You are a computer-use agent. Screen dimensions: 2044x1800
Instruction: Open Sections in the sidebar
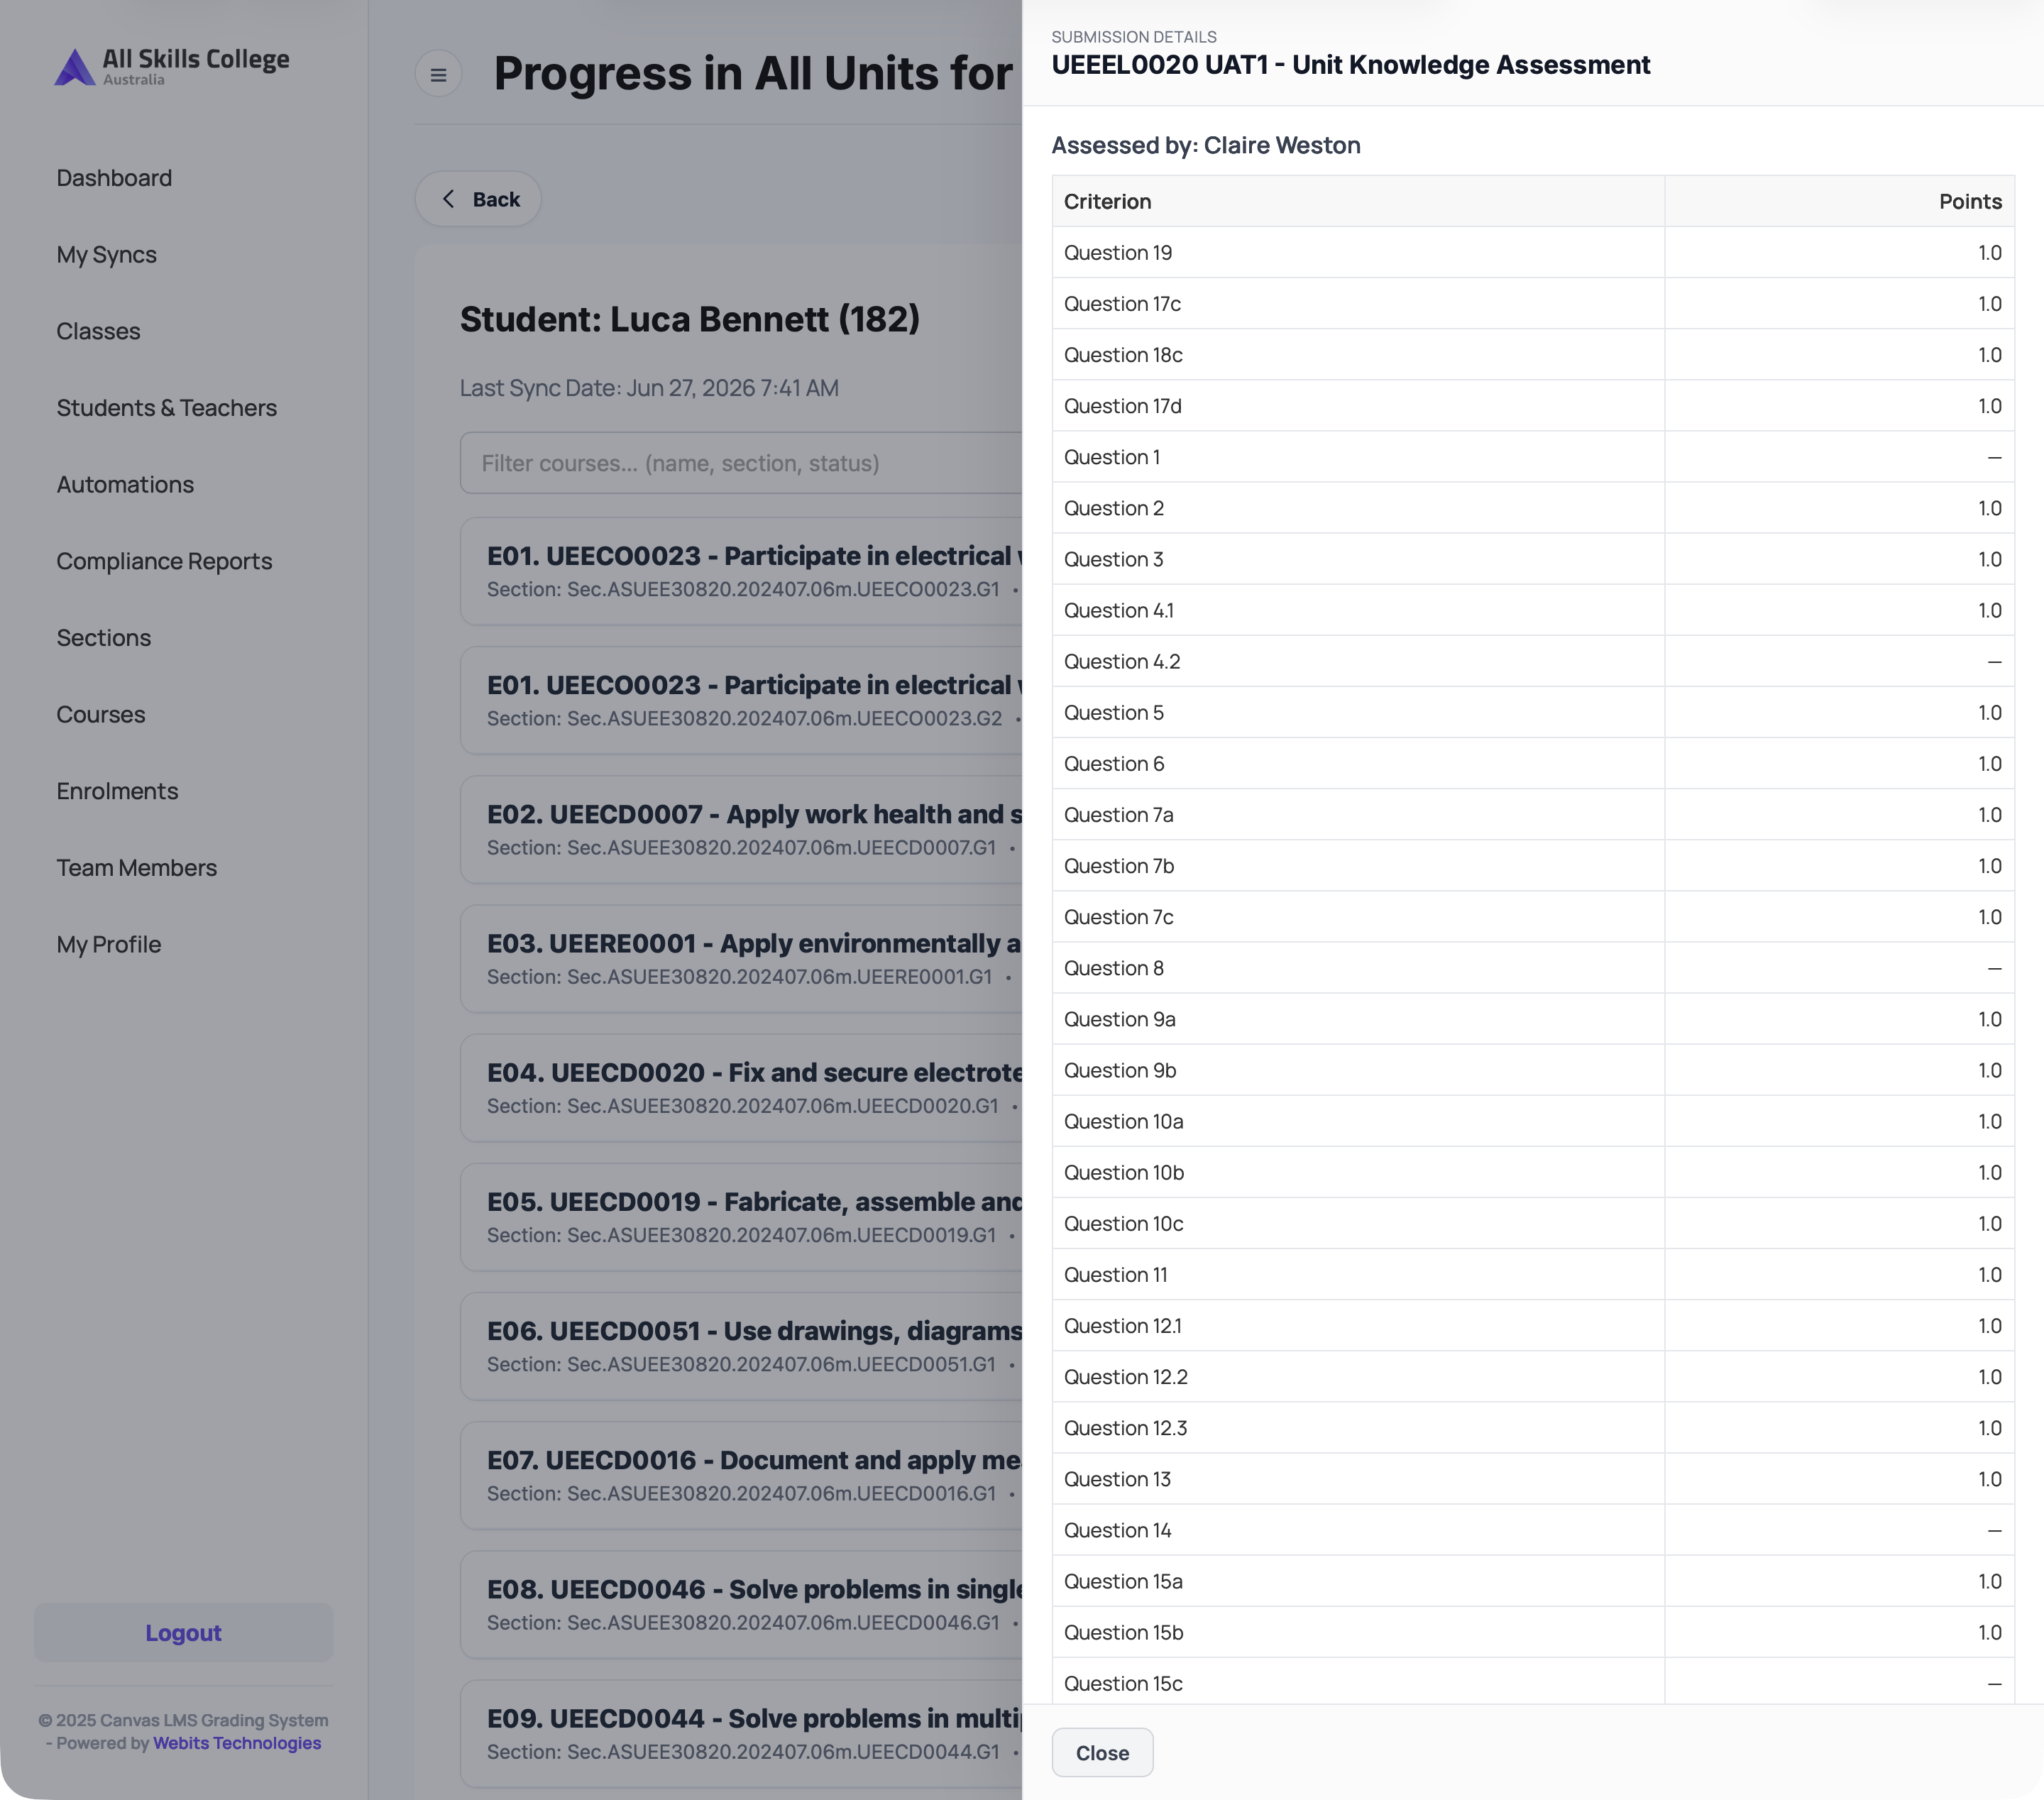point(104,638)
